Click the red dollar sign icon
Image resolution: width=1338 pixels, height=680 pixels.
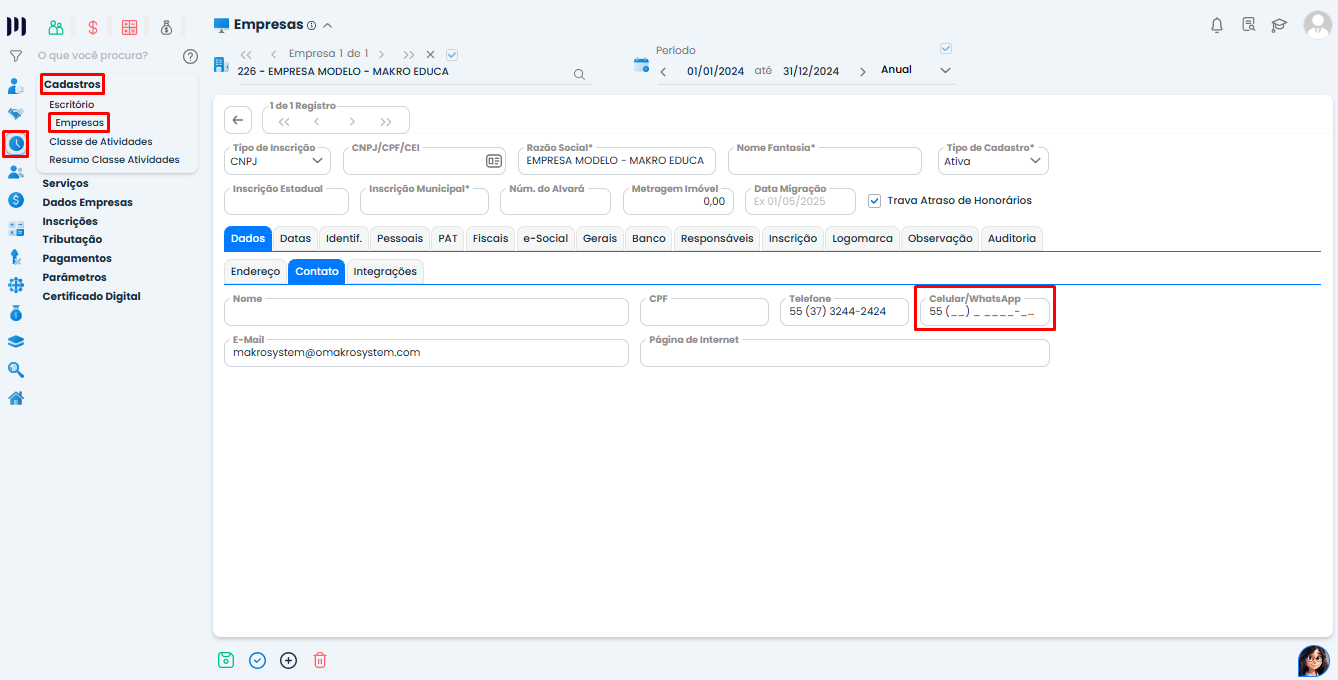(x=92, y=27)
